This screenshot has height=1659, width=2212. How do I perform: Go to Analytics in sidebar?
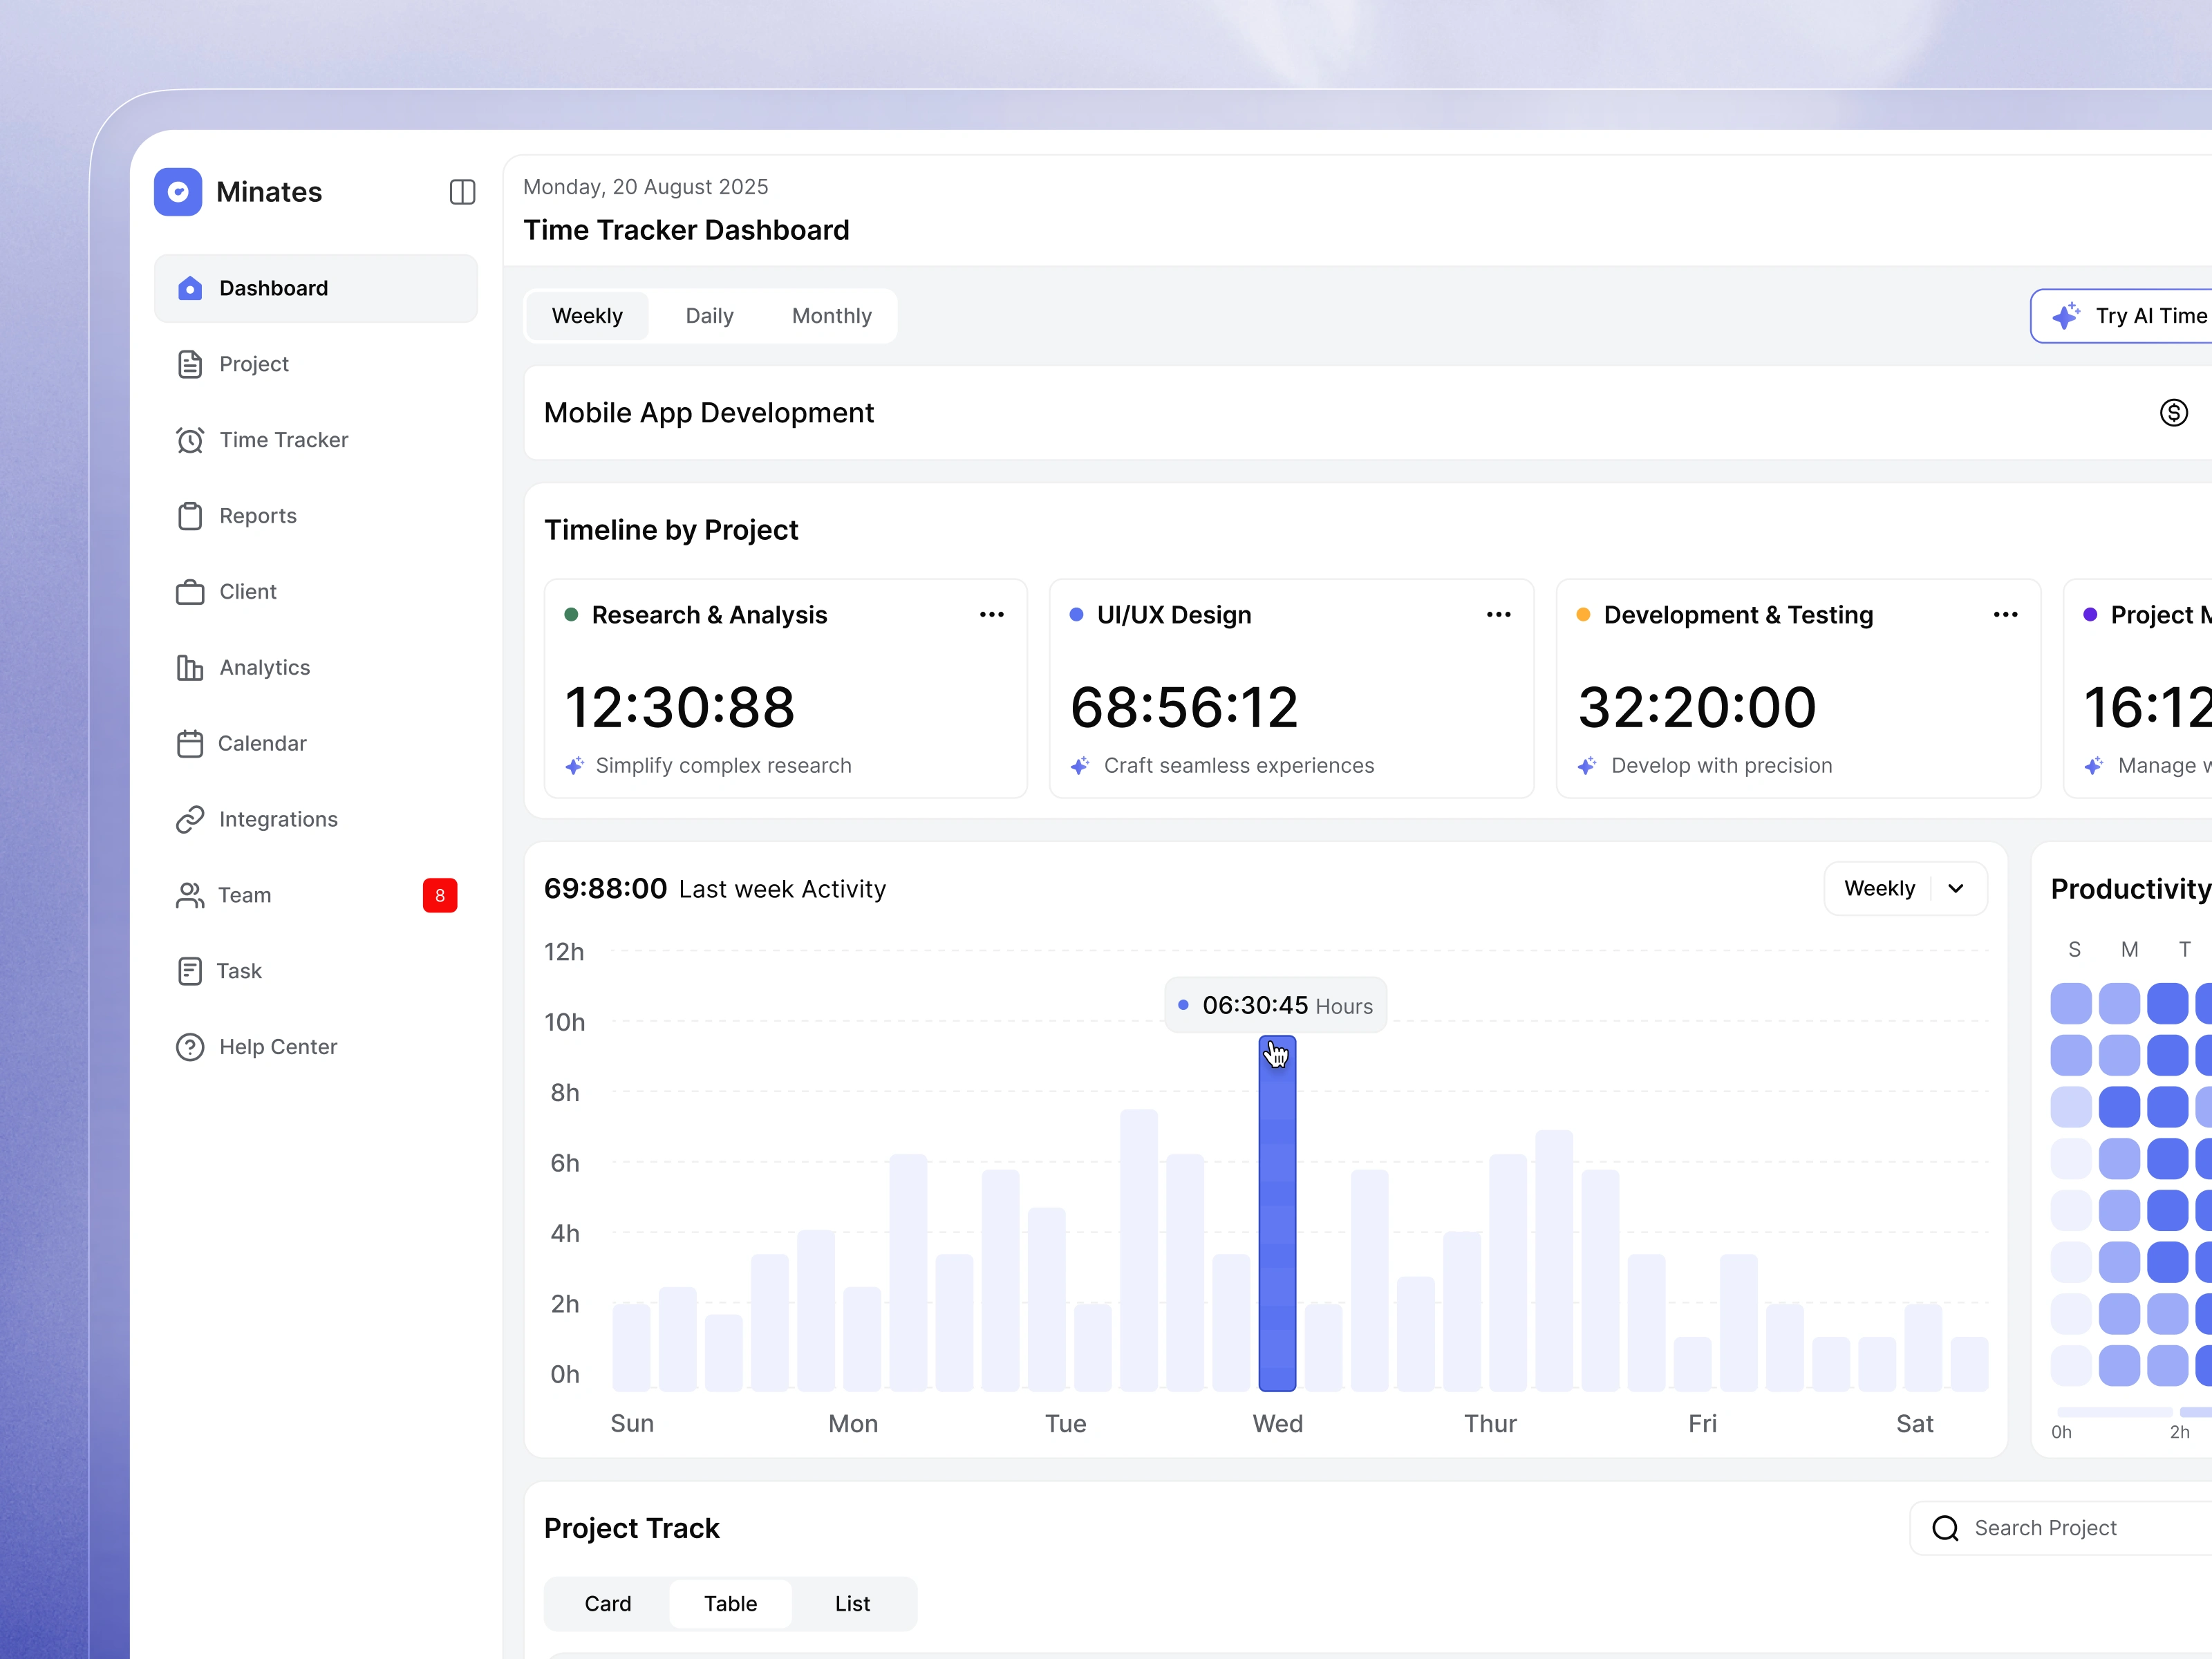click(x=264, y=667)
